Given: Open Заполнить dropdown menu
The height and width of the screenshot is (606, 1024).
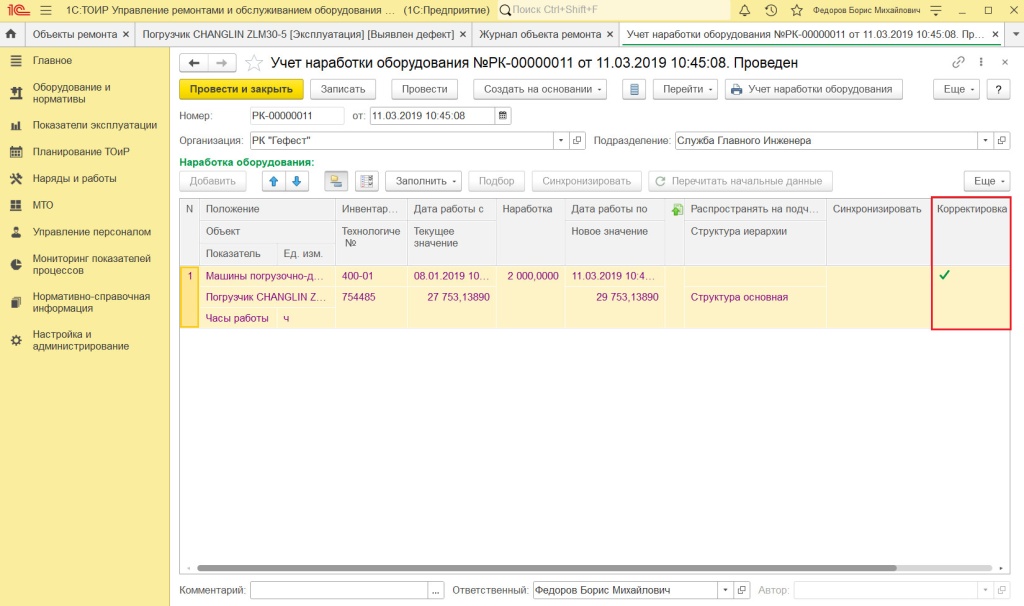Looking at the screenshot, I should [423, 182].
